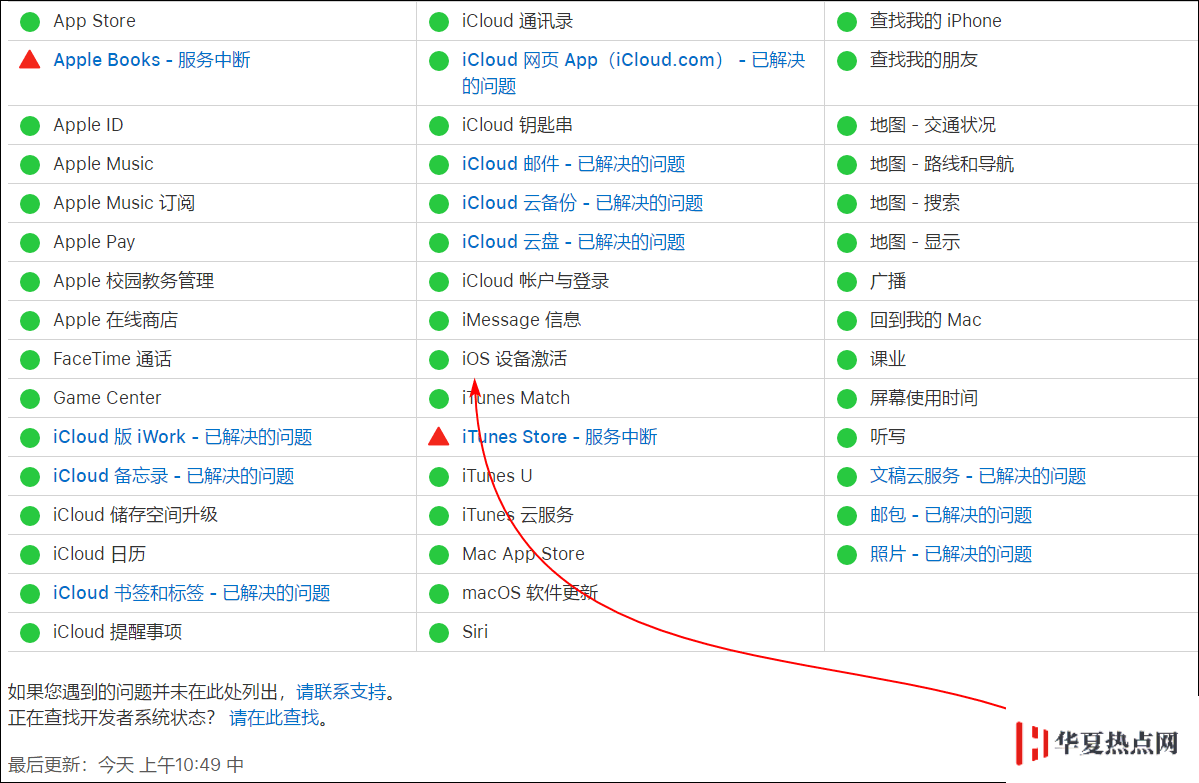1199x783 pixels.
Task: Open 邮包 已解决的问题 link
Action: tap(950, 515)
